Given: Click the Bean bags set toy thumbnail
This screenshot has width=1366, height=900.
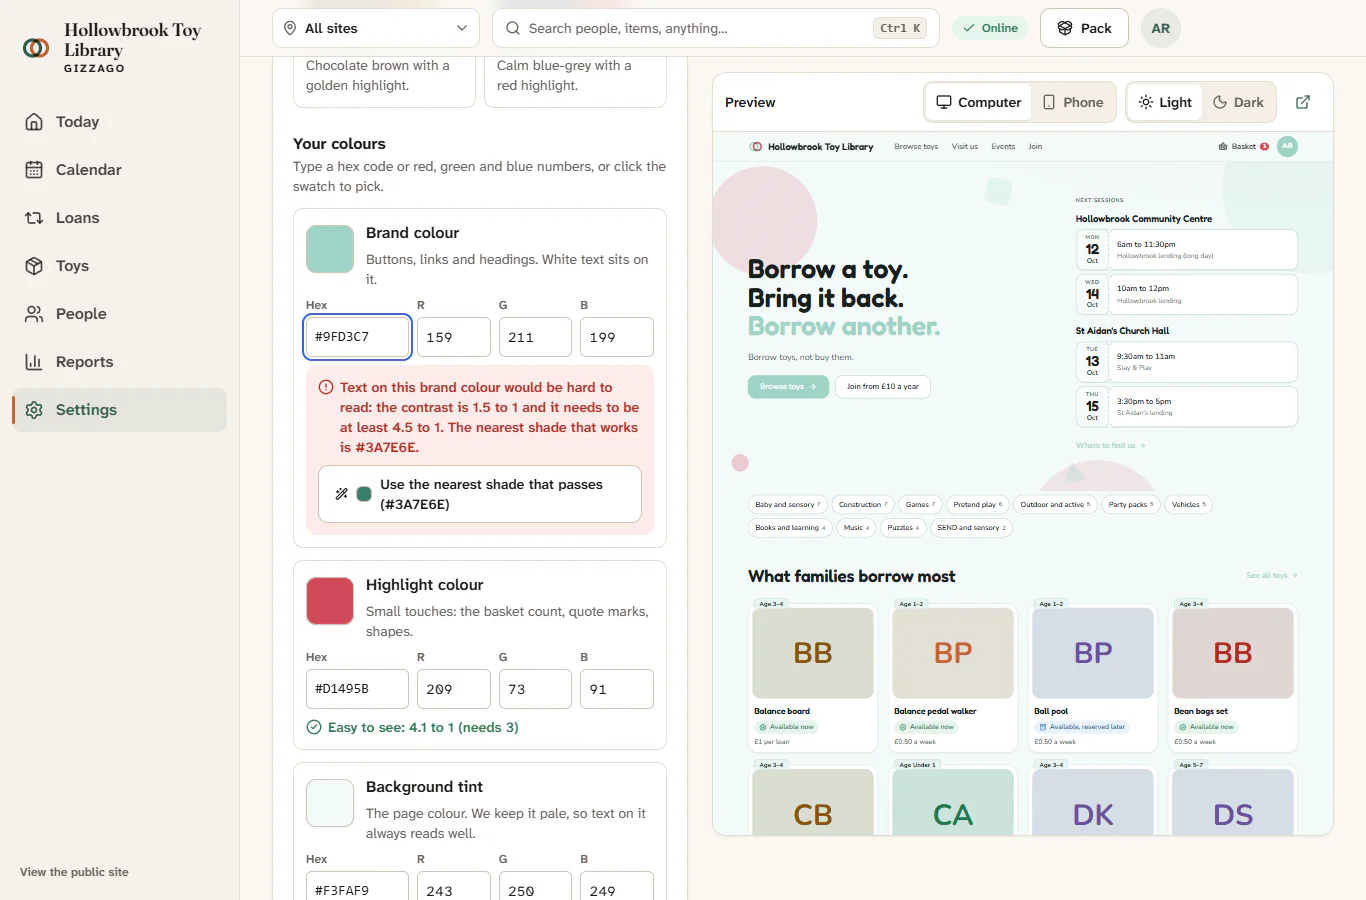Looking at the screenshot, I should point(1233,653).
